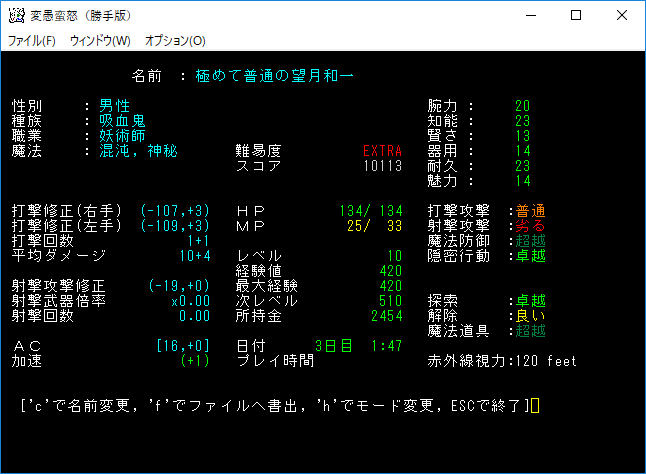Click the class value 妖術師
Viewport: 646px width, 474px height.
point(119,136)
